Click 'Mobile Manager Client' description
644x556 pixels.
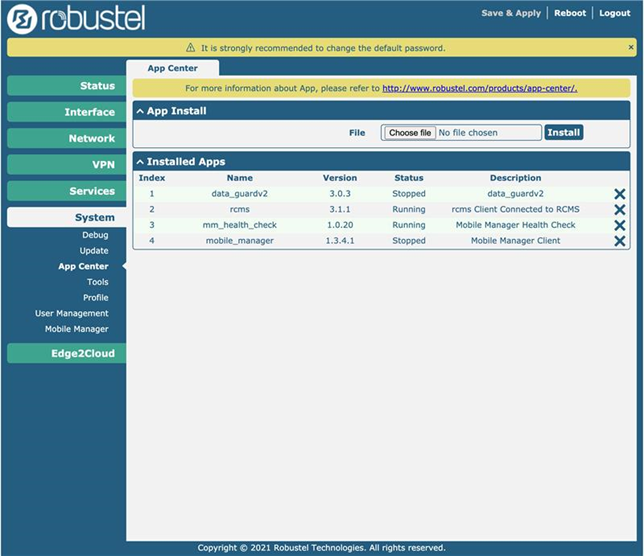(515, 241)
